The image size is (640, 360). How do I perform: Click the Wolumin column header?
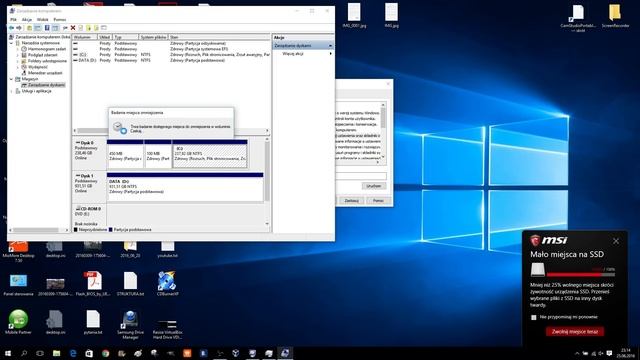click(85, 37)
